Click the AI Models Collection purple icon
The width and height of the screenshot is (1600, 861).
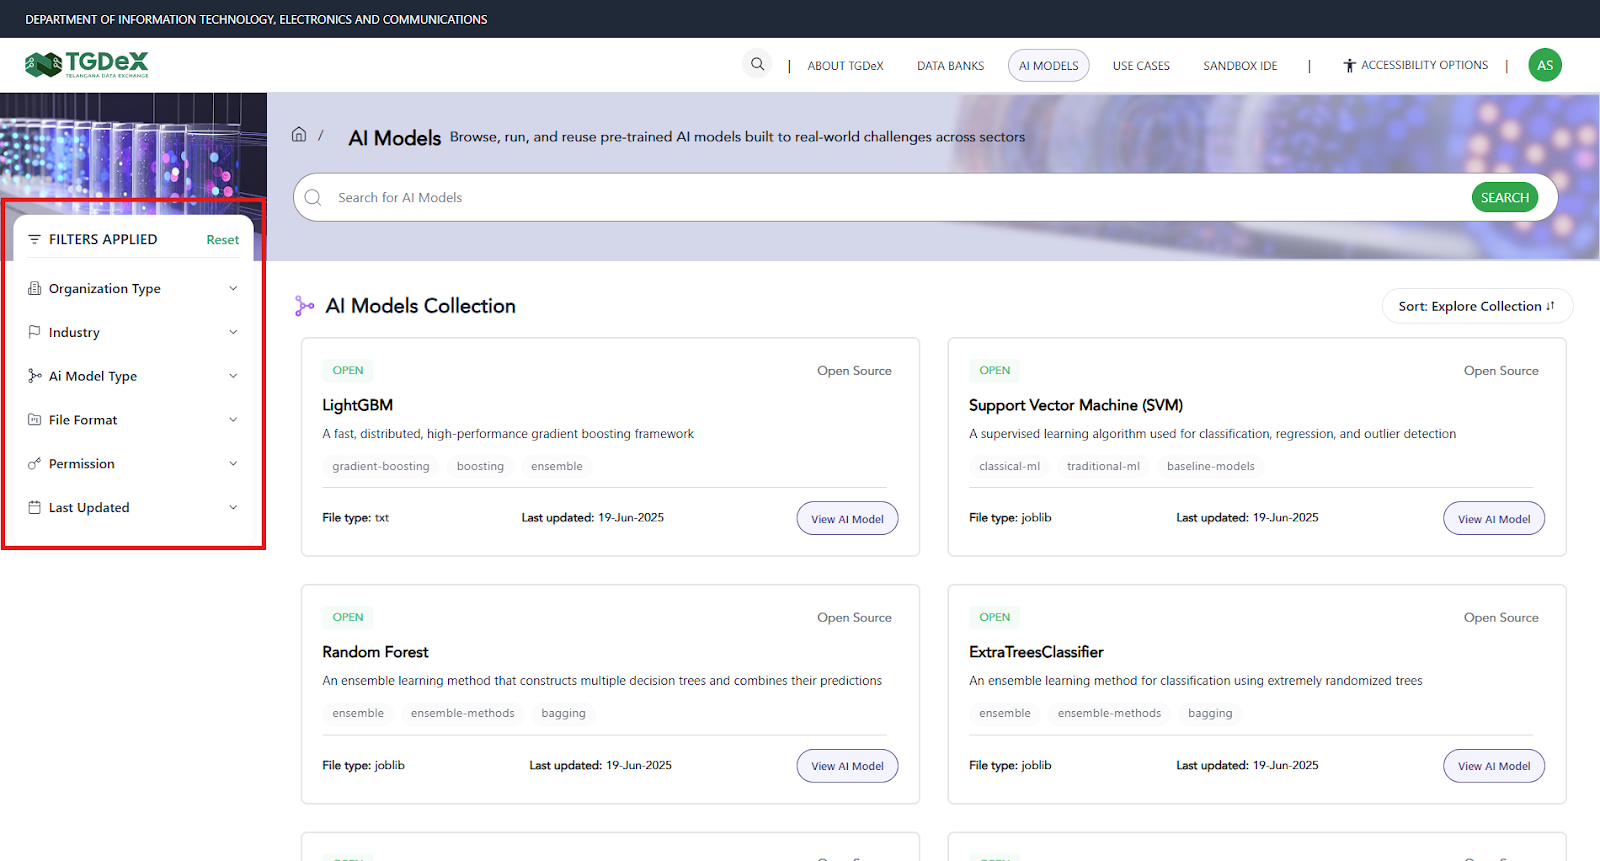click(304, 306)
